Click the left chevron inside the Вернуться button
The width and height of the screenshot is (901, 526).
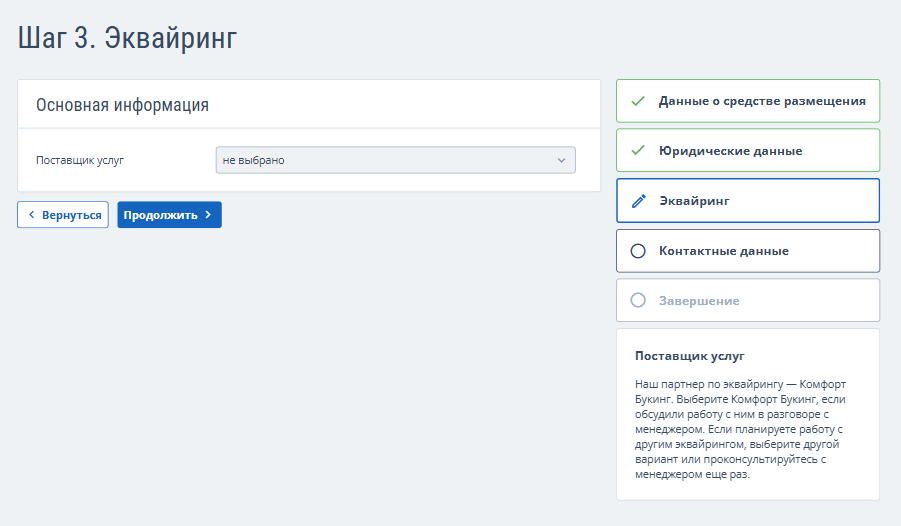(31, 215)
